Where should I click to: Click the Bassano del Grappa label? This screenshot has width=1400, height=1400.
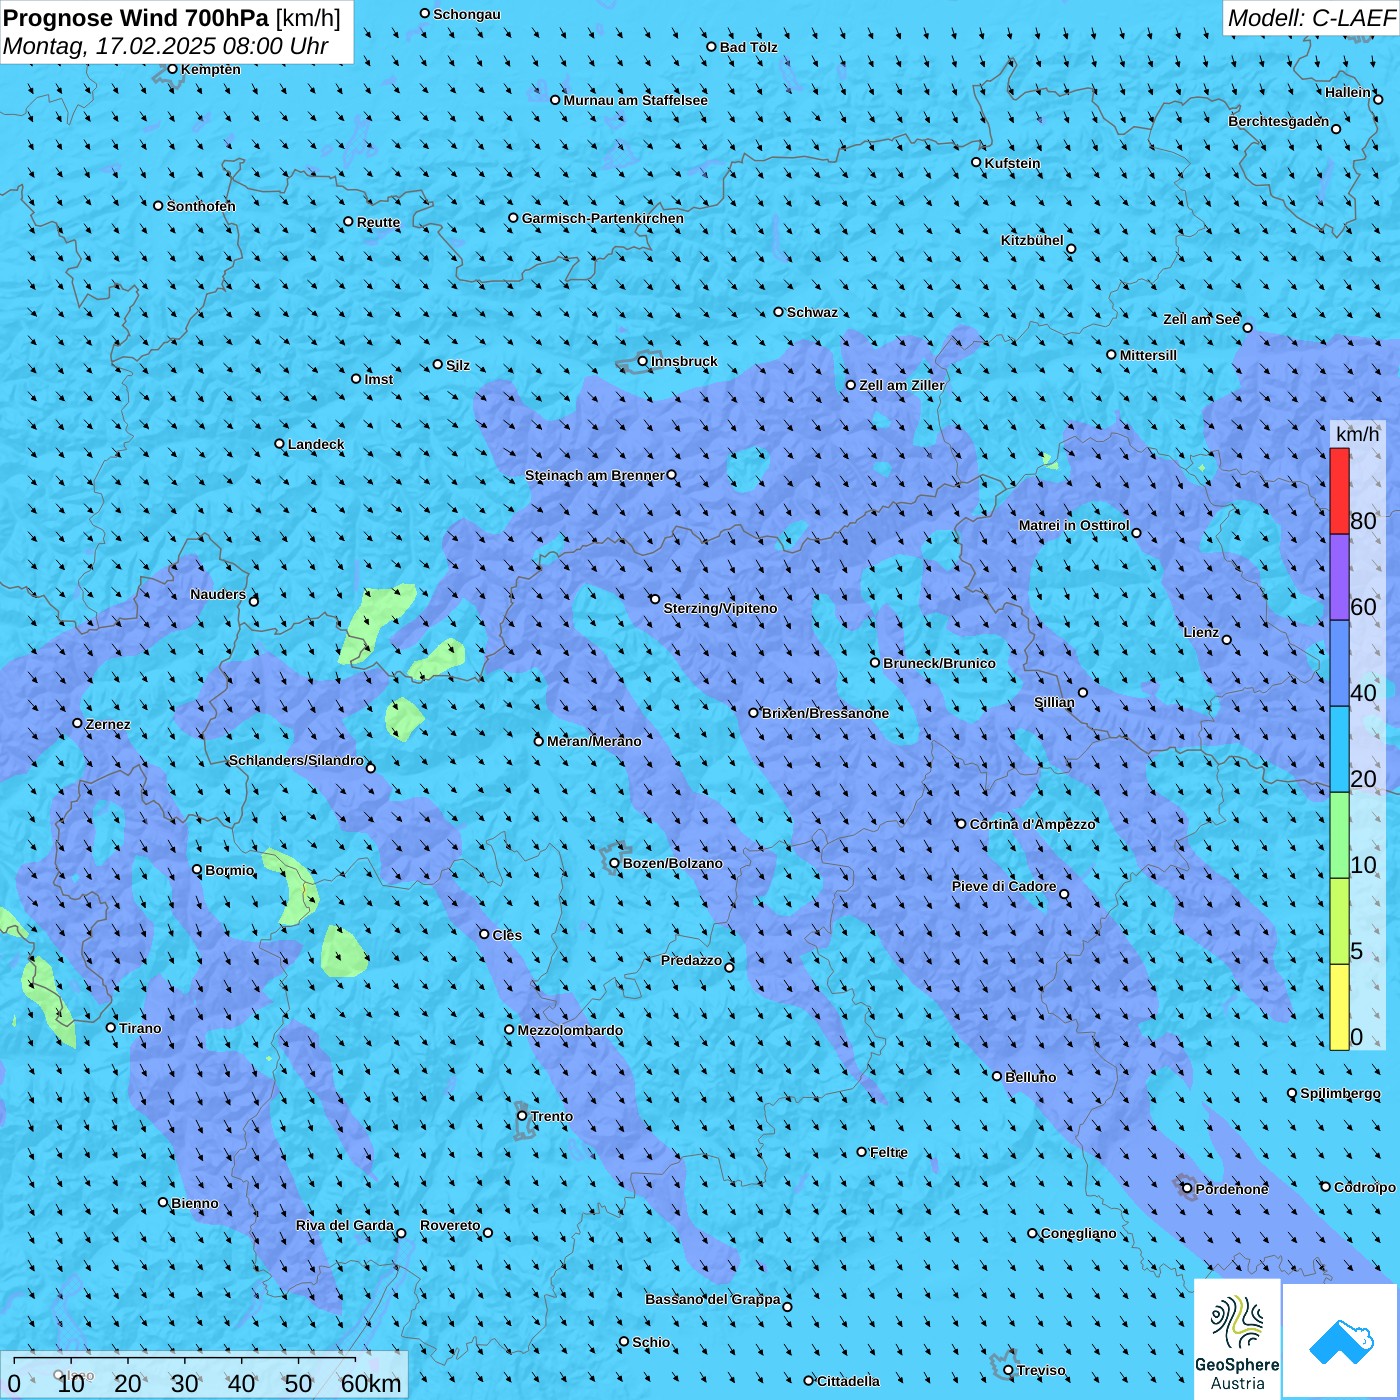[x=713, y=1299]
